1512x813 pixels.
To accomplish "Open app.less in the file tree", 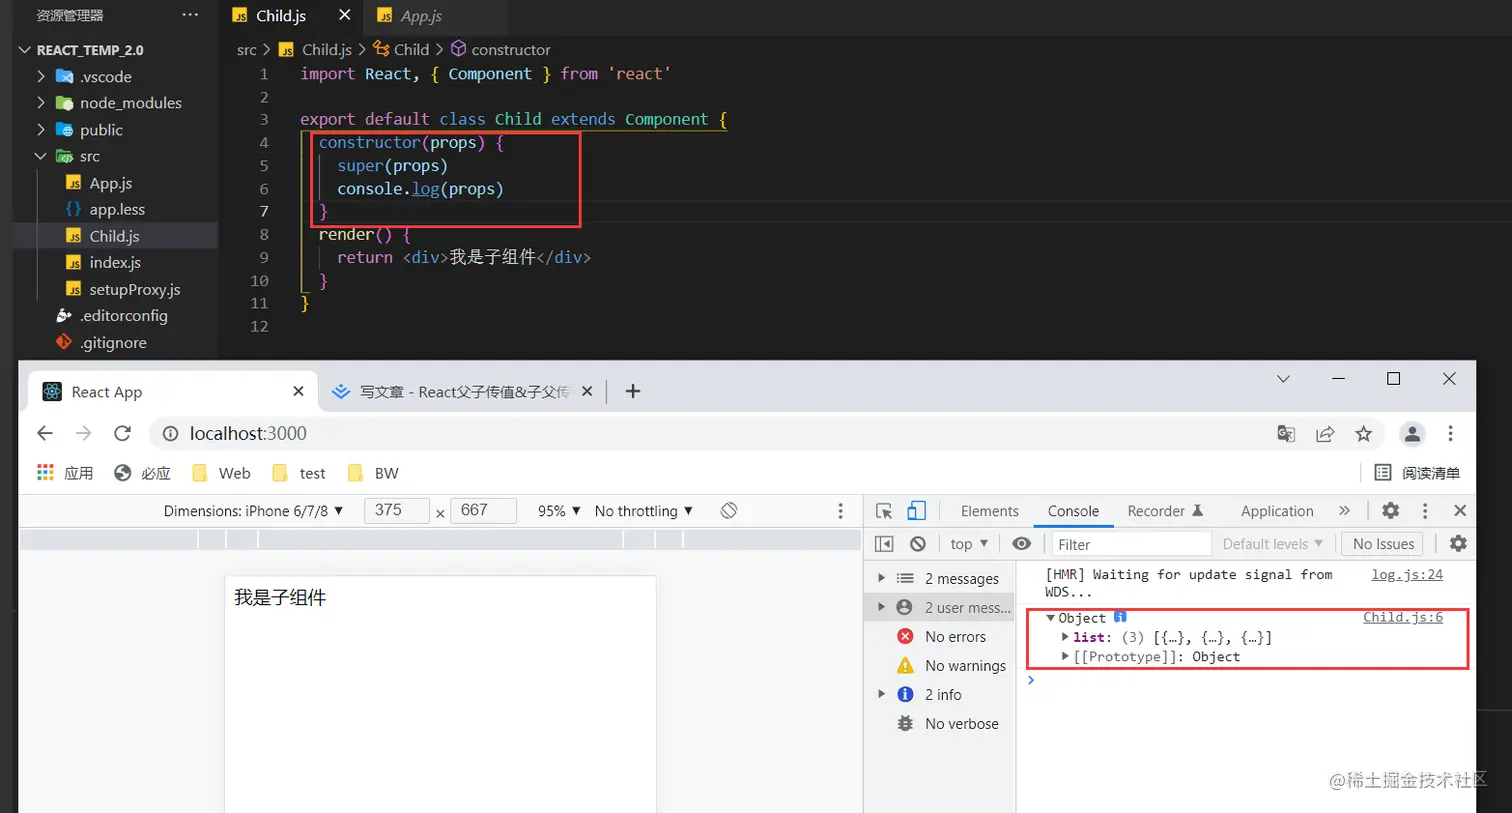I will coord(115,209).
